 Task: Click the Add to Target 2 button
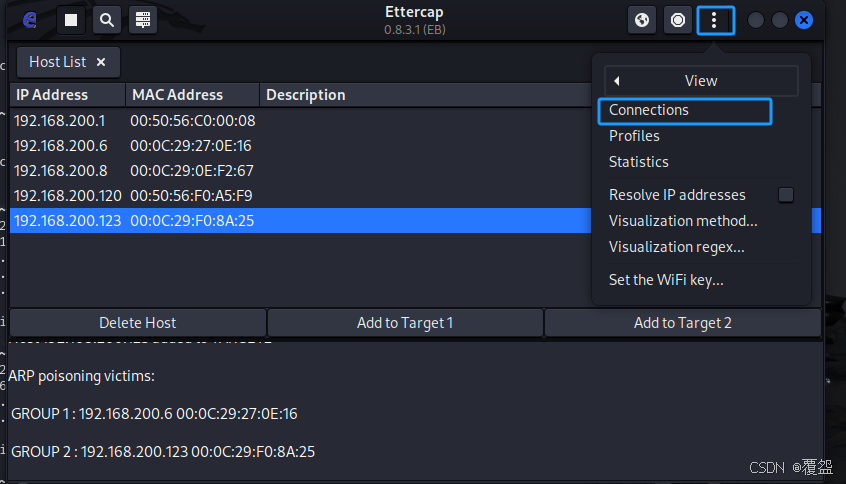683,323
